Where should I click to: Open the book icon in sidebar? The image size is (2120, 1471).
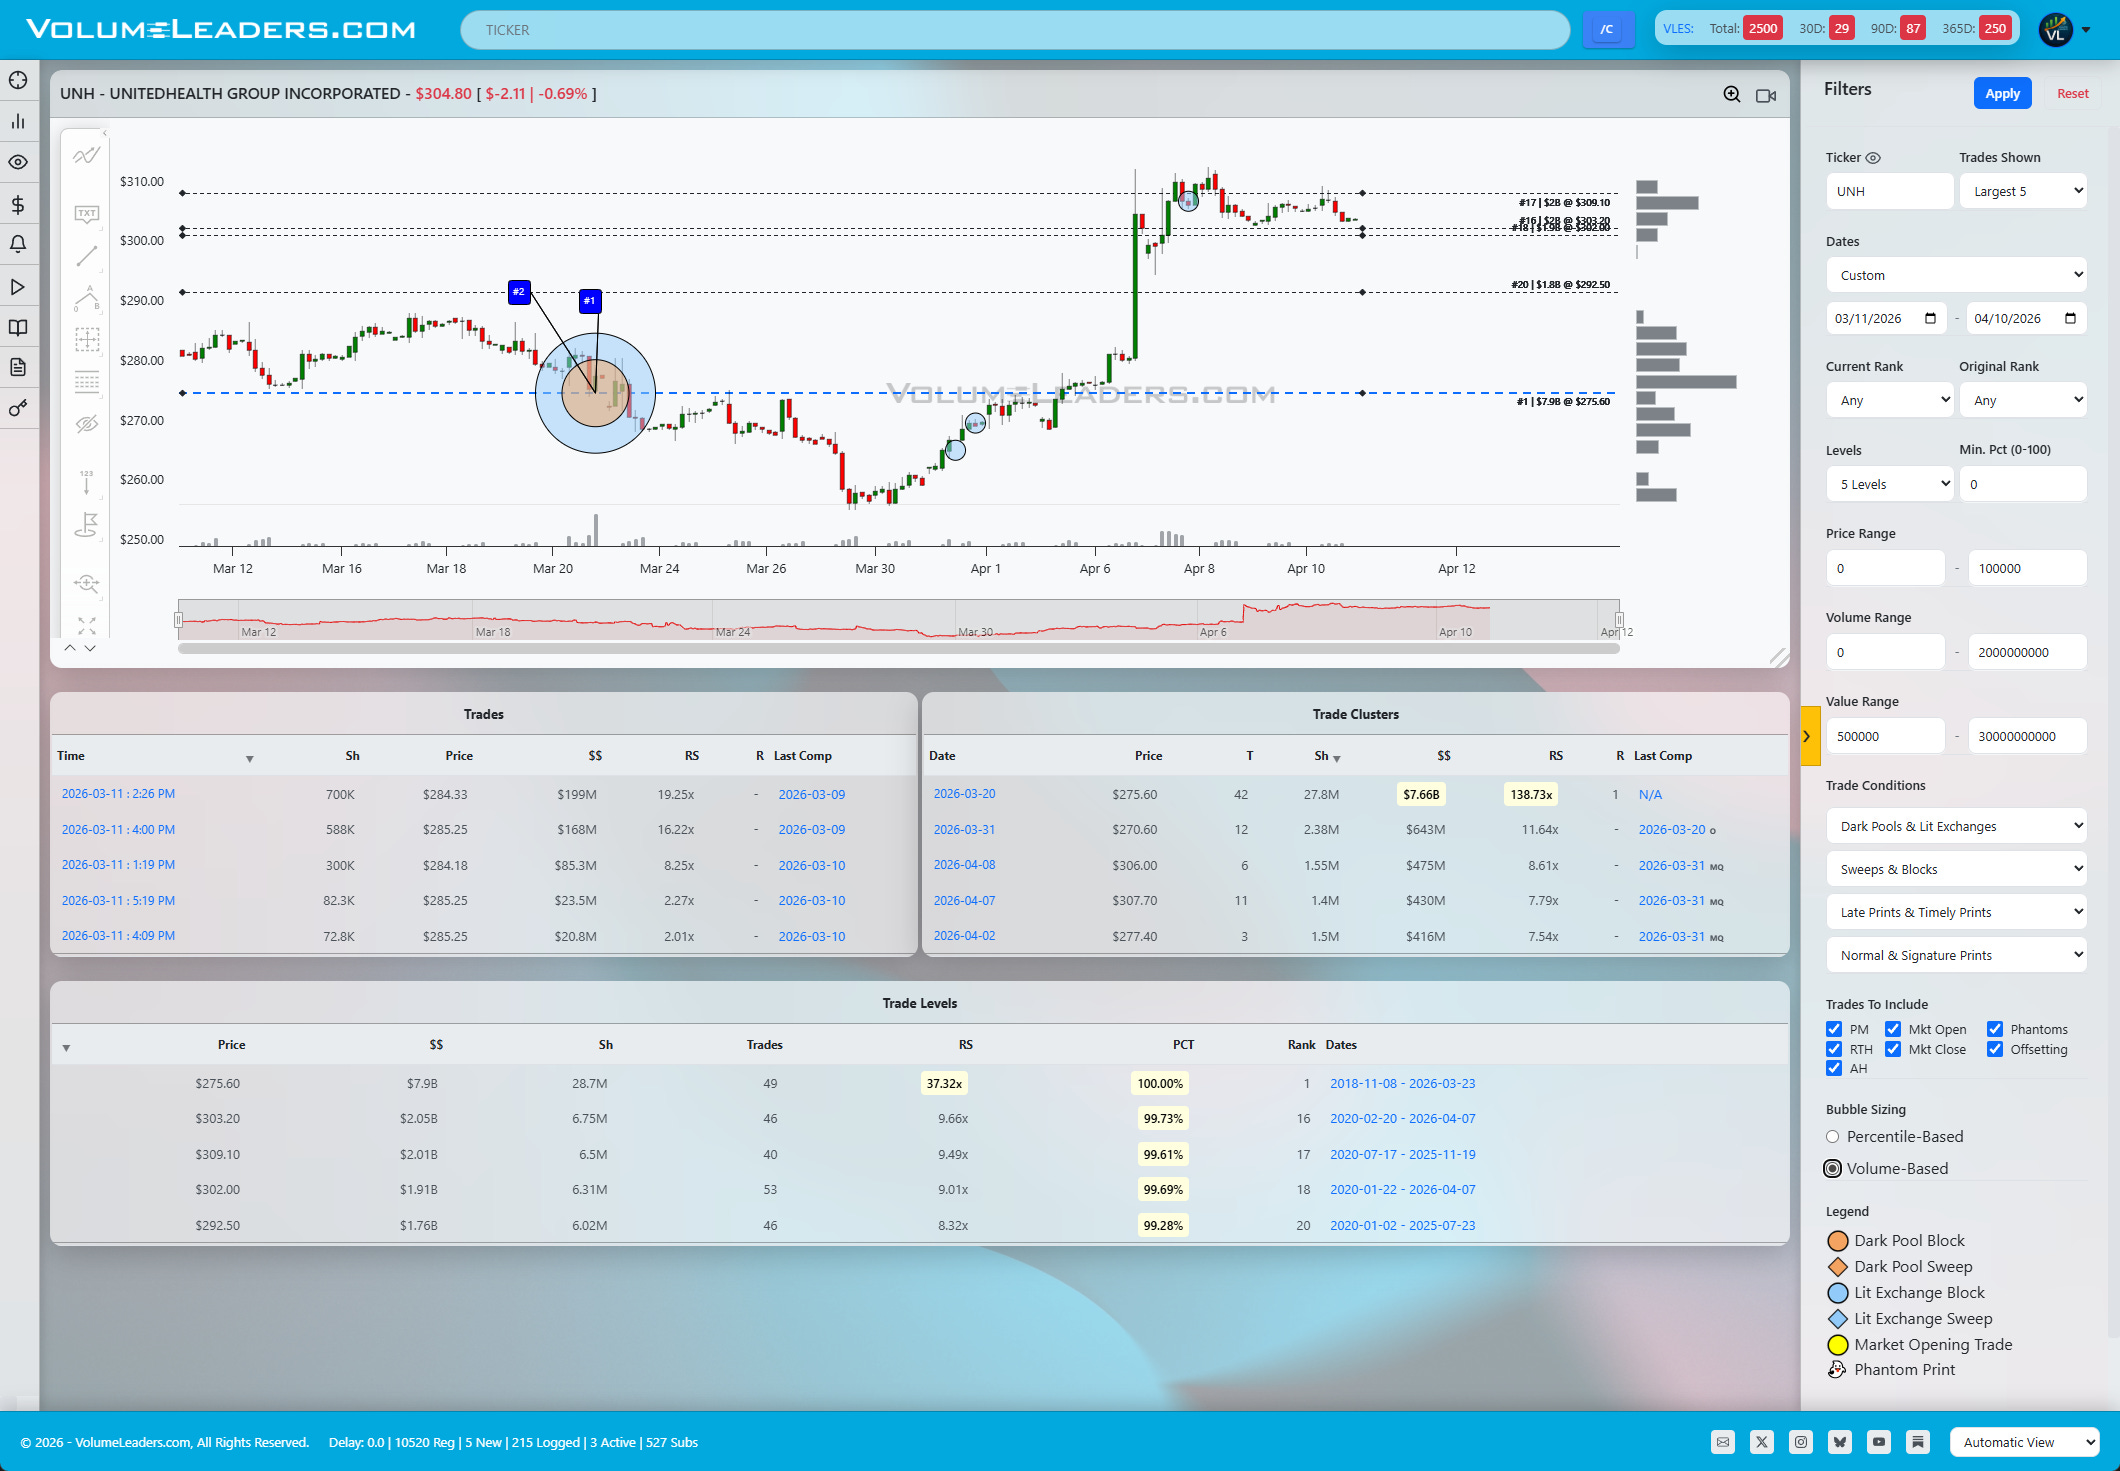point(18,327)
